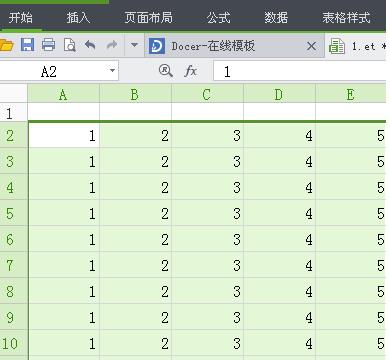This screenshot has width=390, height=360.
Task: Select row 2 header
Action: tap(13, 135)
